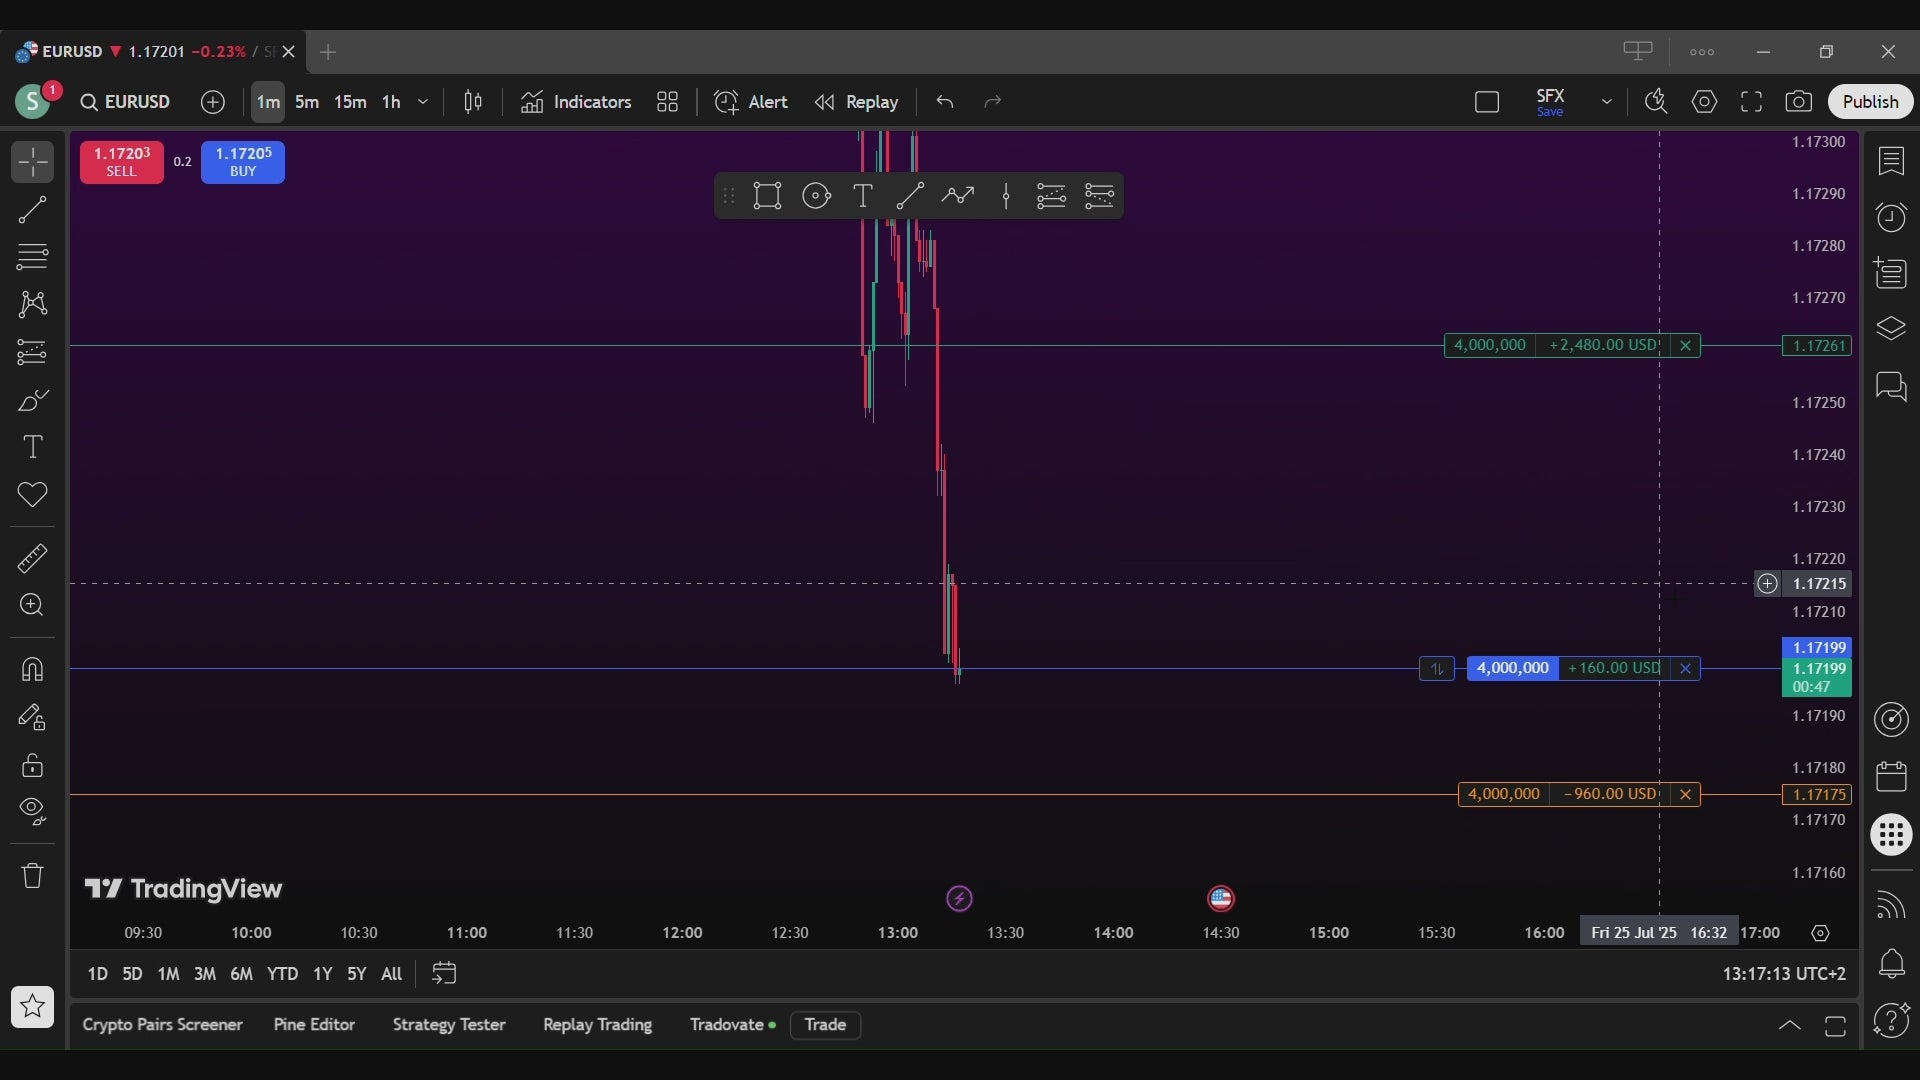
Task: Select rectangle tool in floating toolbar
Action: (767, 196)
